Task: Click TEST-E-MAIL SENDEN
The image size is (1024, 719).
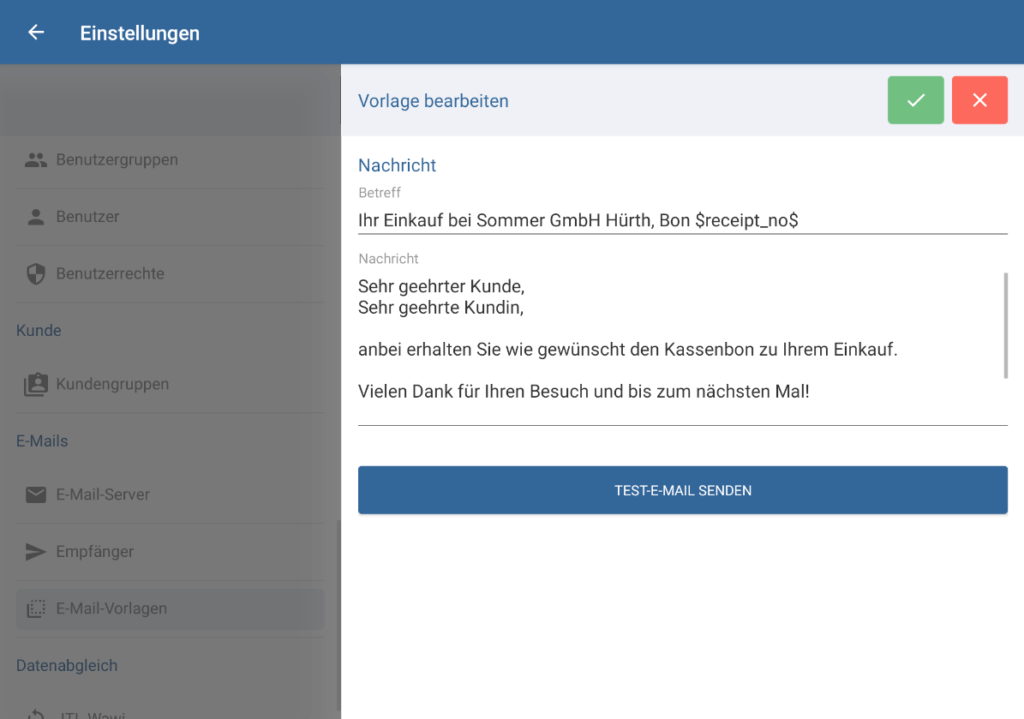Action: [683, 490]
